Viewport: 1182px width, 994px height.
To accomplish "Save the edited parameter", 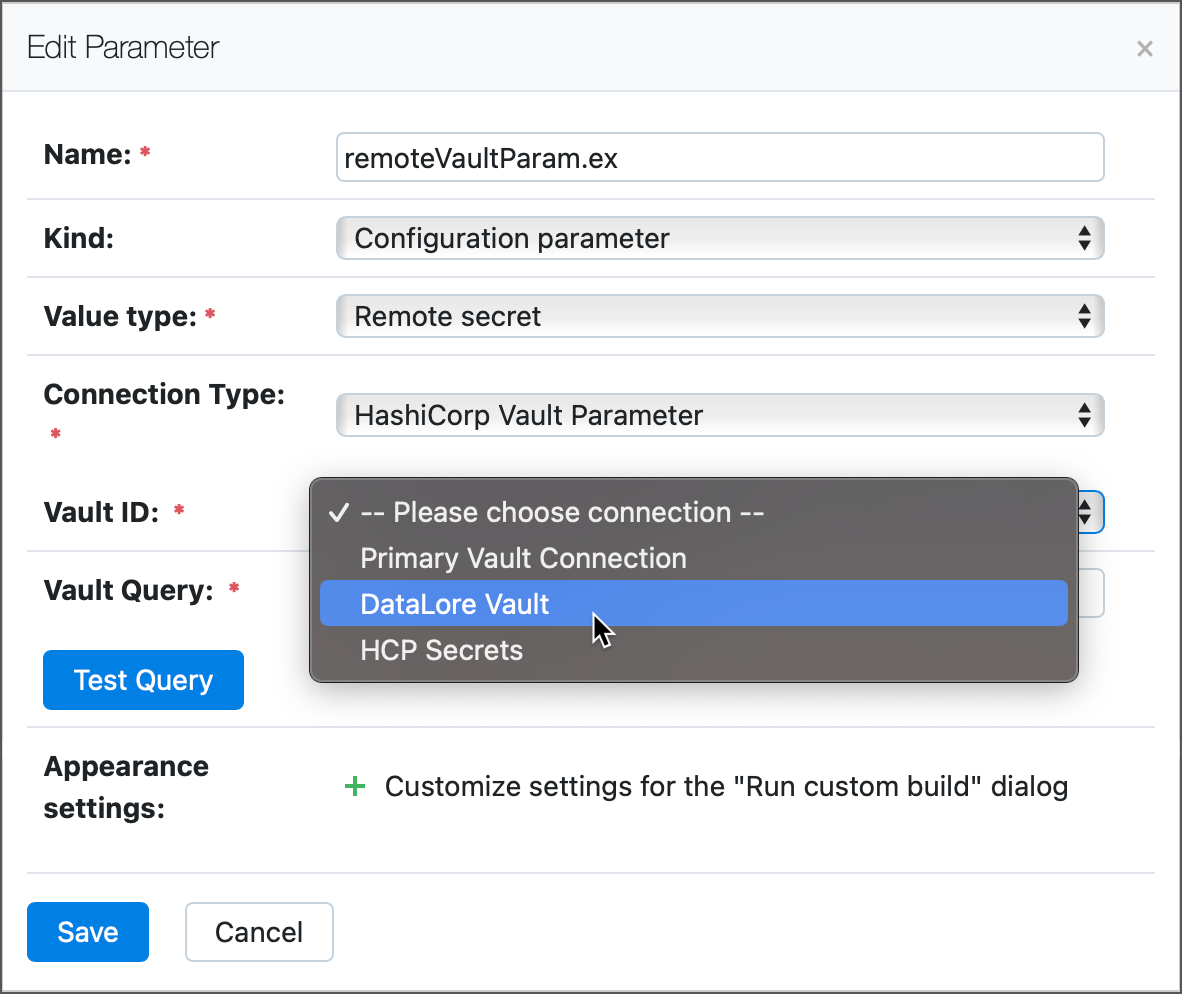I will click(x=87, y=931).
